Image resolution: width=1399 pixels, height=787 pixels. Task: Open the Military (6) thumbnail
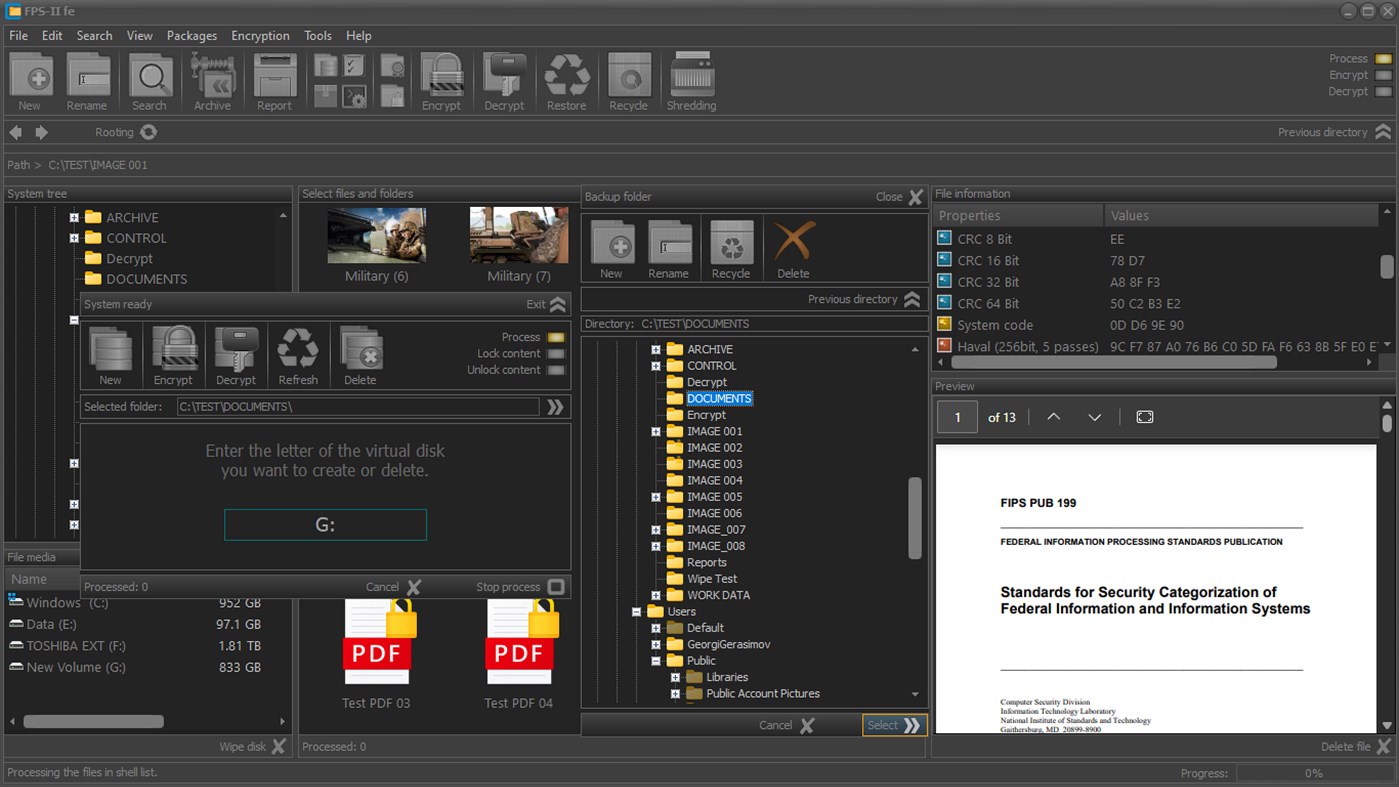(376, 235)
